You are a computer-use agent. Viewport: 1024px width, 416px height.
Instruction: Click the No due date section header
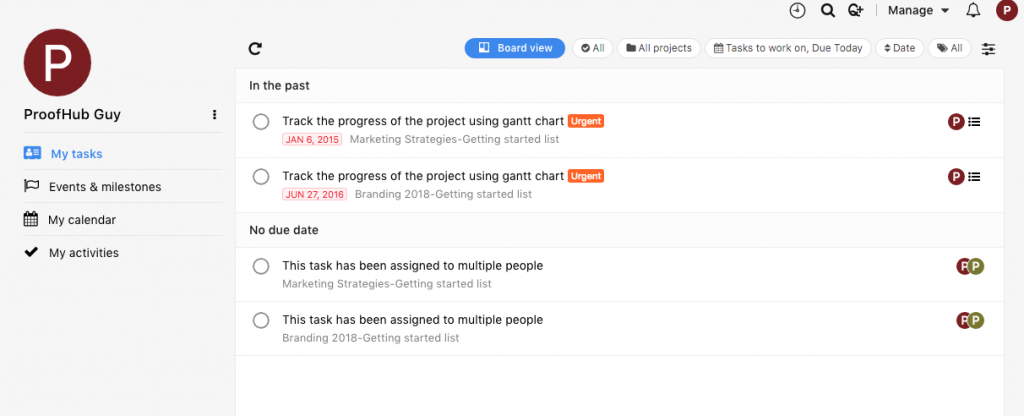click(284, 230)
